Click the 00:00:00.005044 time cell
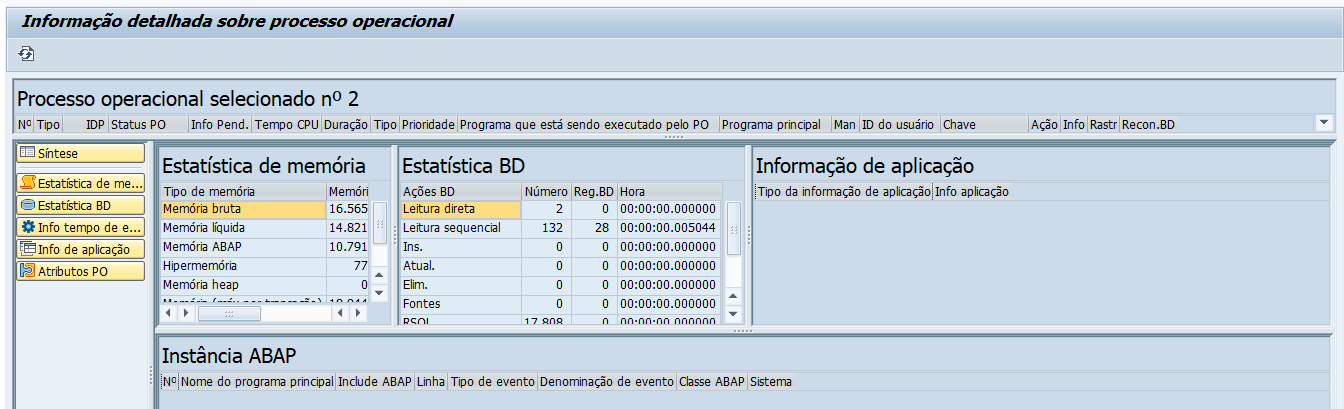Viewport: 1344px width, 409px height. (669, 228)
